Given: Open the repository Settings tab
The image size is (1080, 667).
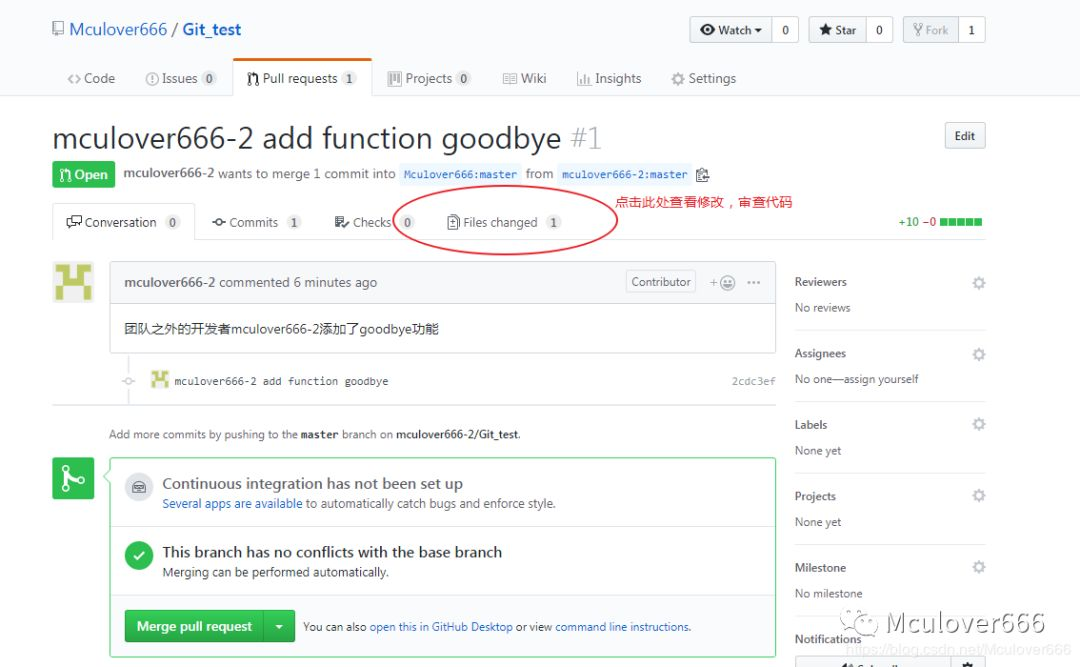Looking at the screenshot, I should tap(704, 79).
